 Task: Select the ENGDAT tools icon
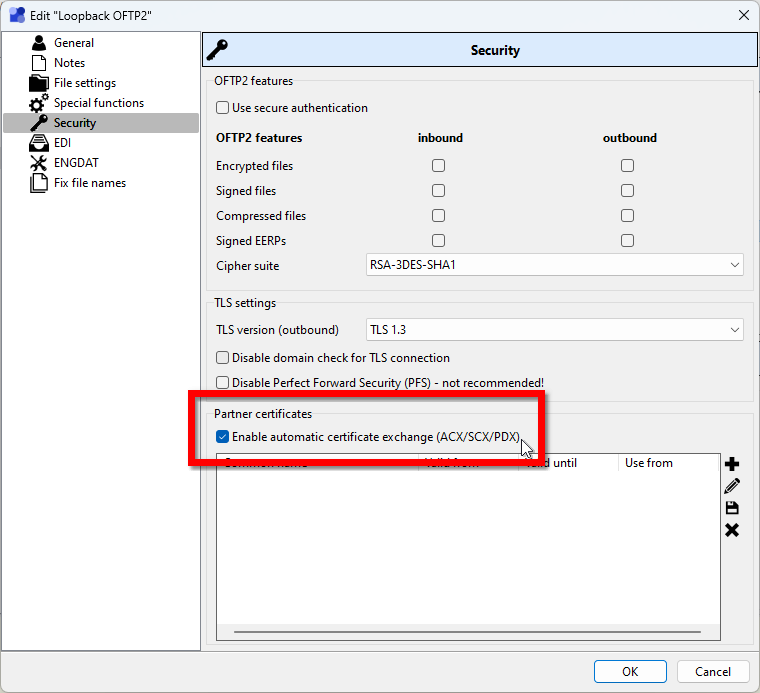pos(39,163)
